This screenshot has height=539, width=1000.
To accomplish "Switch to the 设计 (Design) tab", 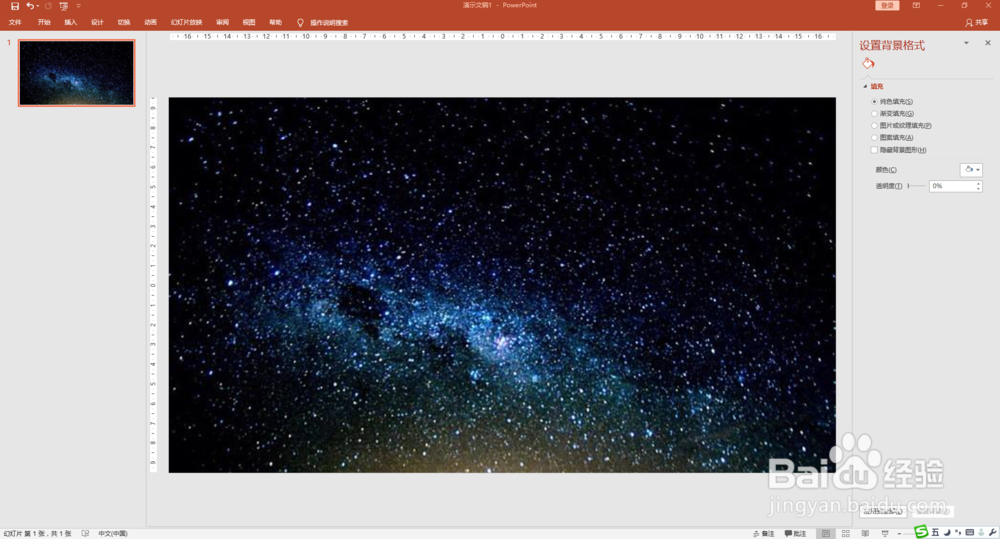I will [97, 22].
